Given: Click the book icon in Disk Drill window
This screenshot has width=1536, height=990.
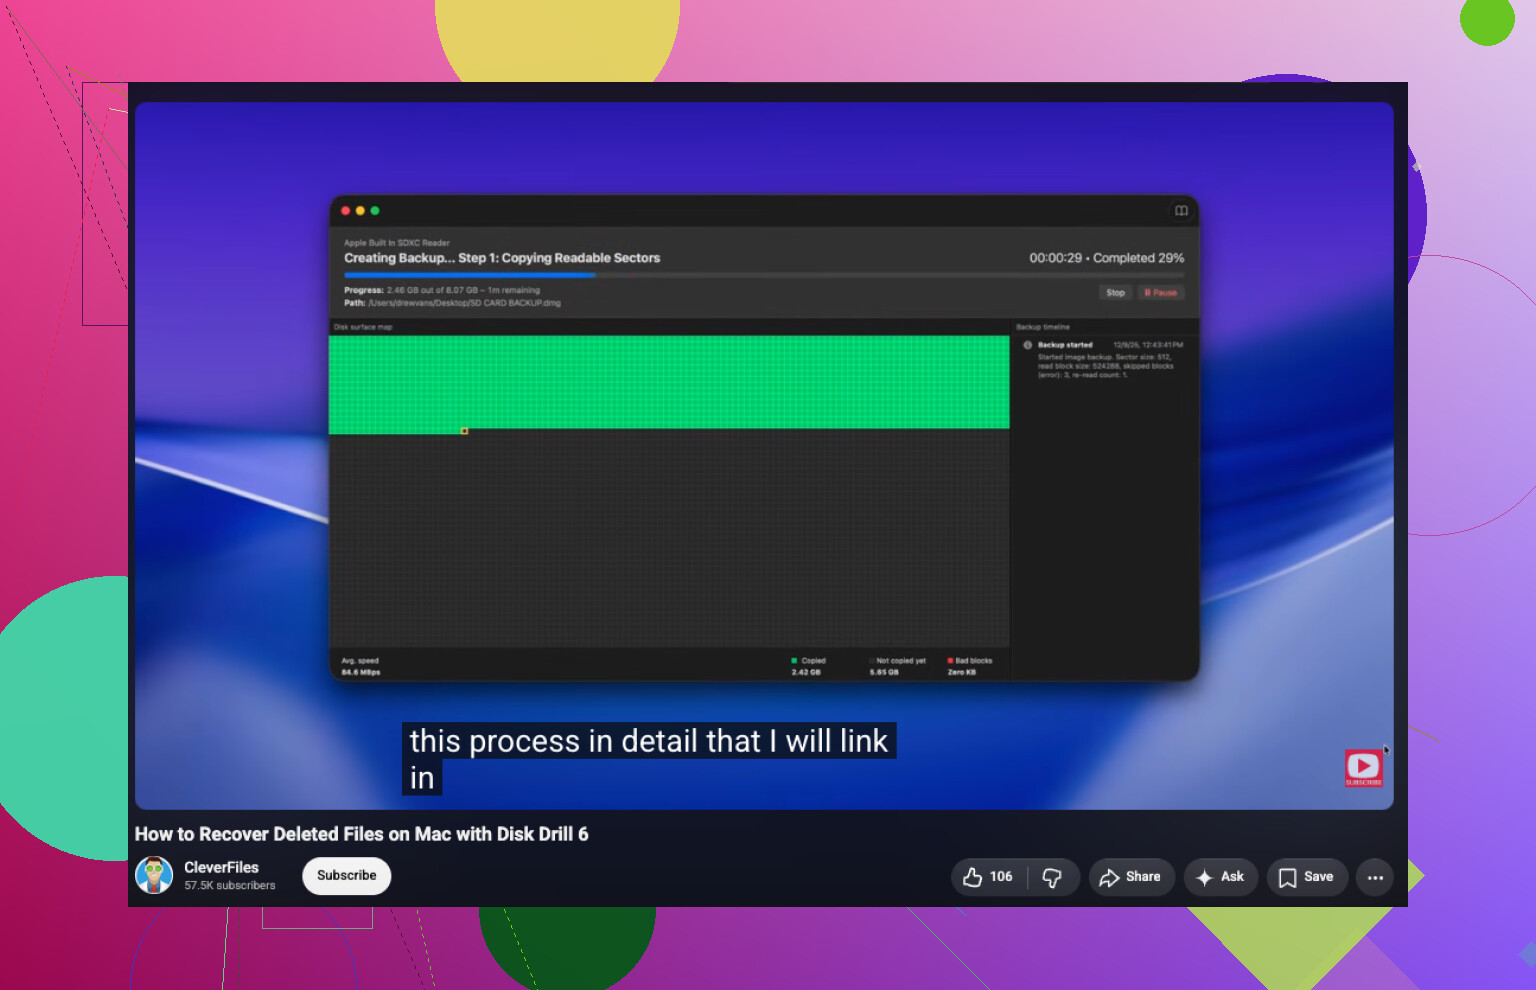Looking at the screenshot, I should click(1181, 211).
